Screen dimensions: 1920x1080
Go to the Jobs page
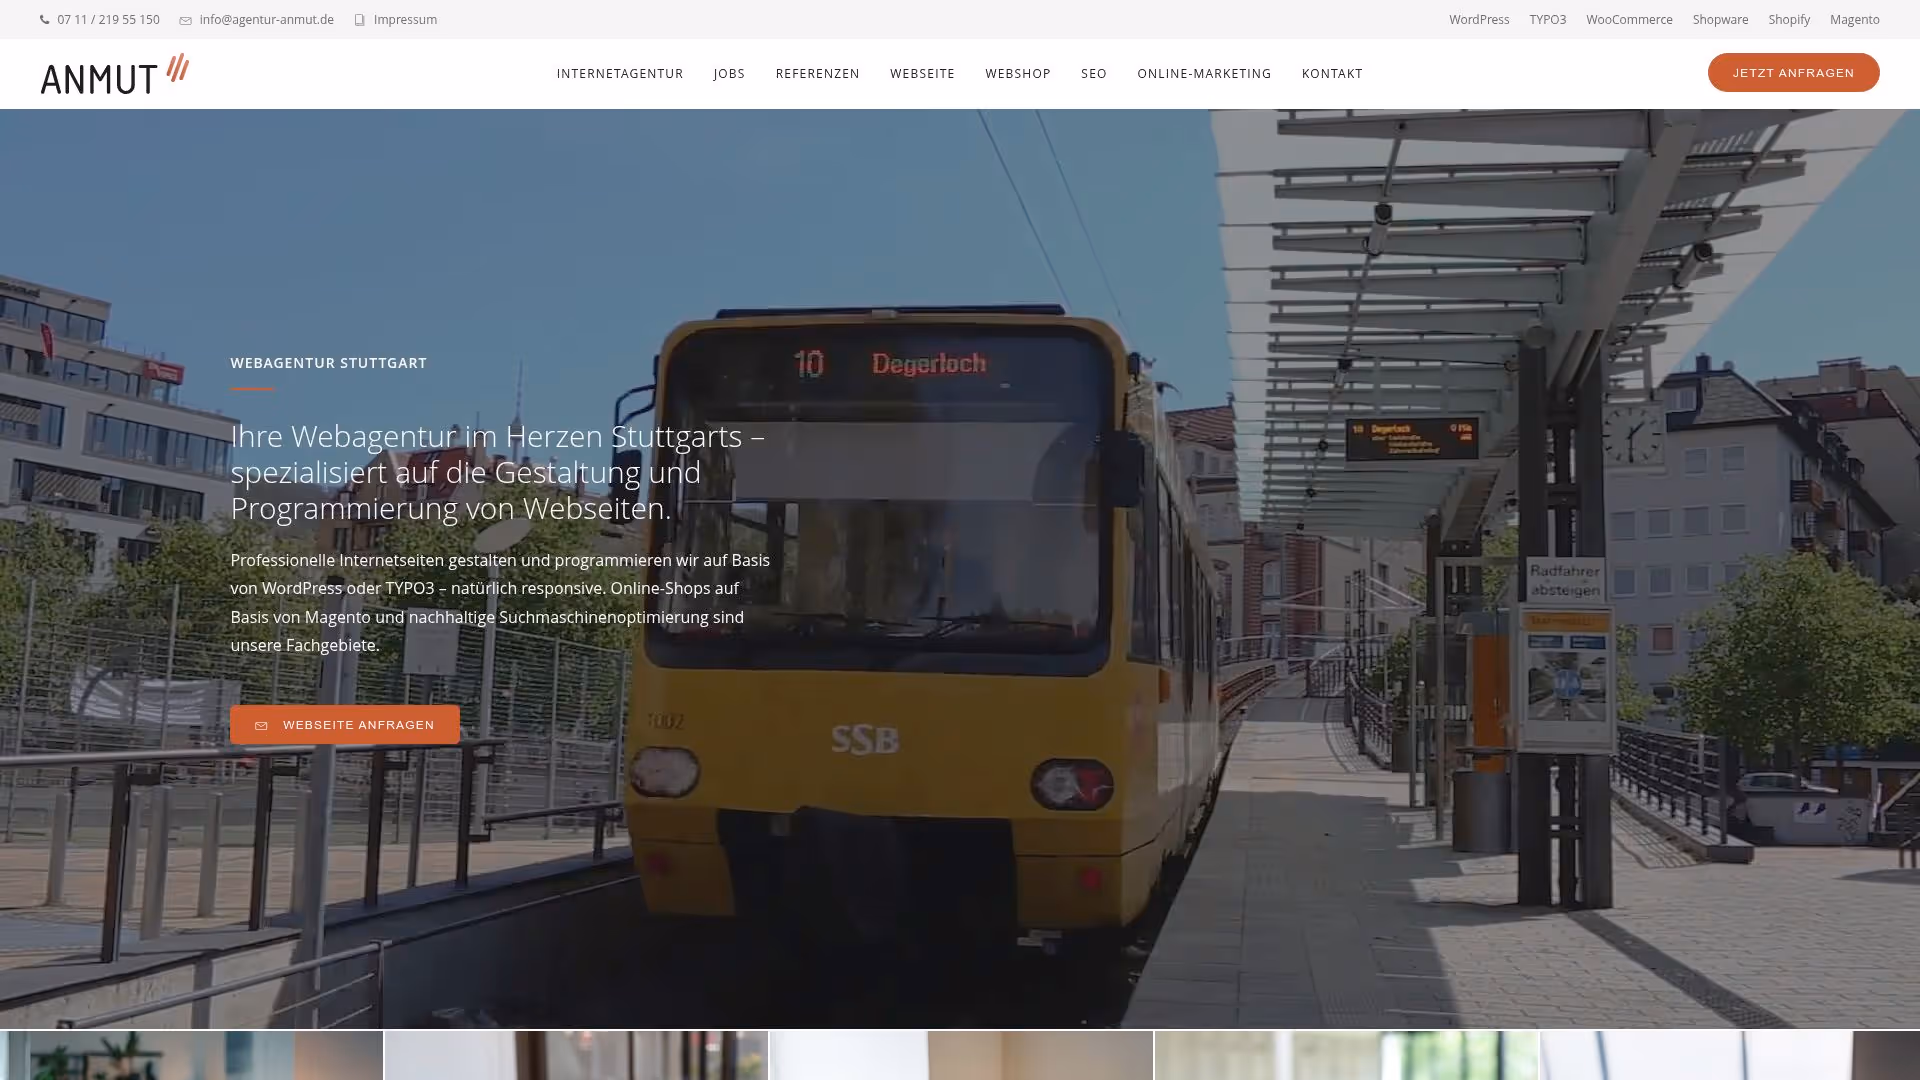729,74
